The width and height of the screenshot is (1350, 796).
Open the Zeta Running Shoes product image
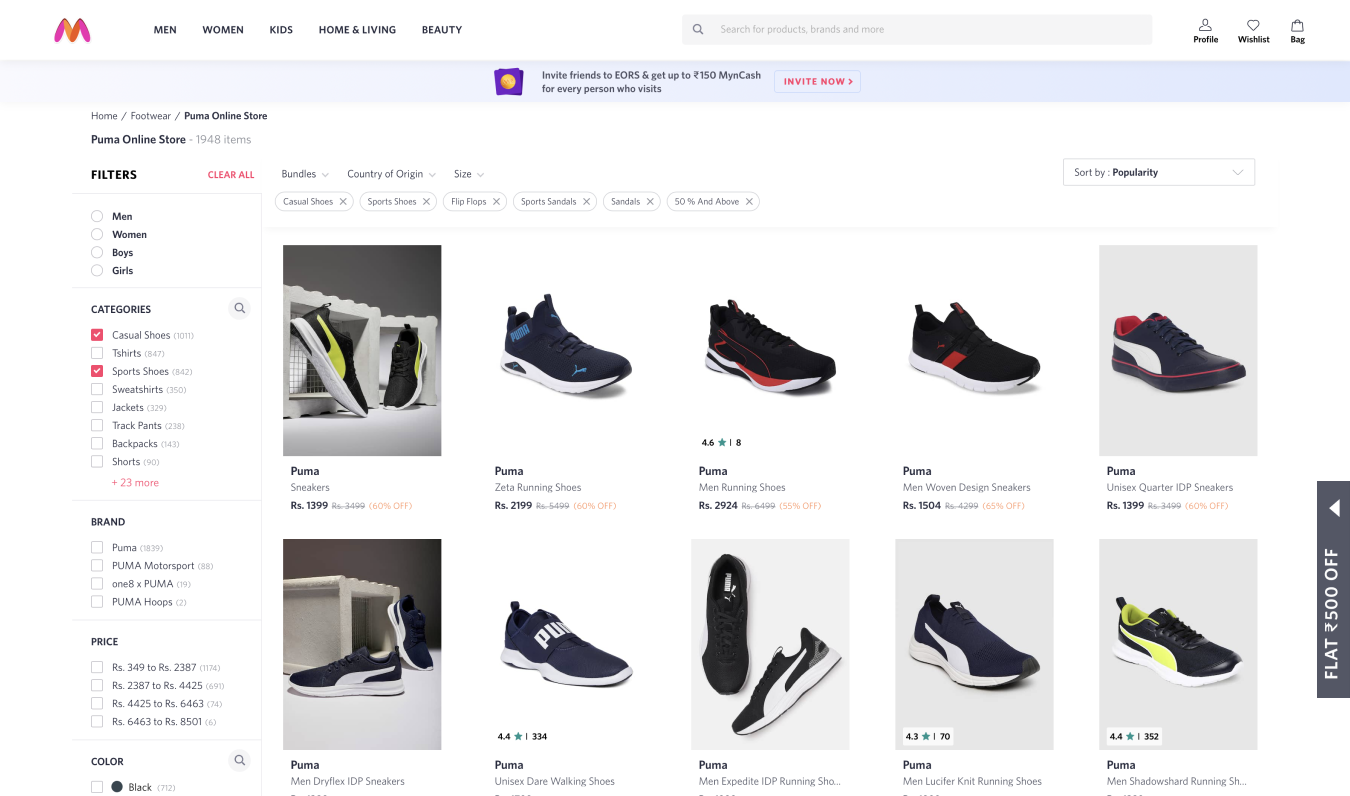566,350
